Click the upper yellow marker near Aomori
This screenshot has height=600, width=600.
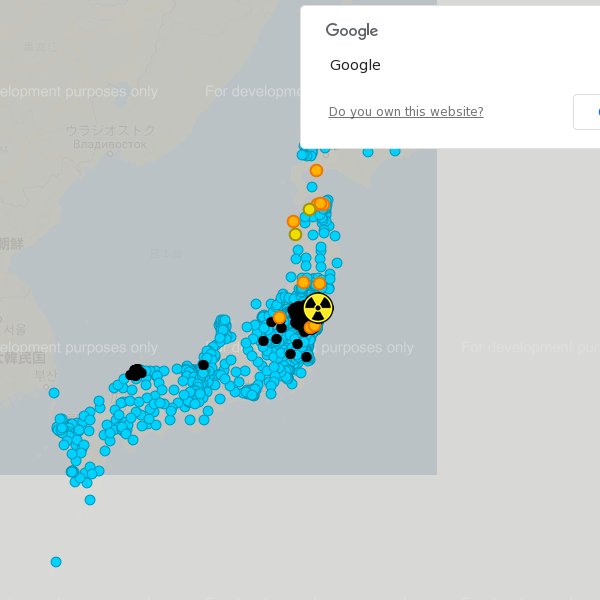click(x=309, y=209)
